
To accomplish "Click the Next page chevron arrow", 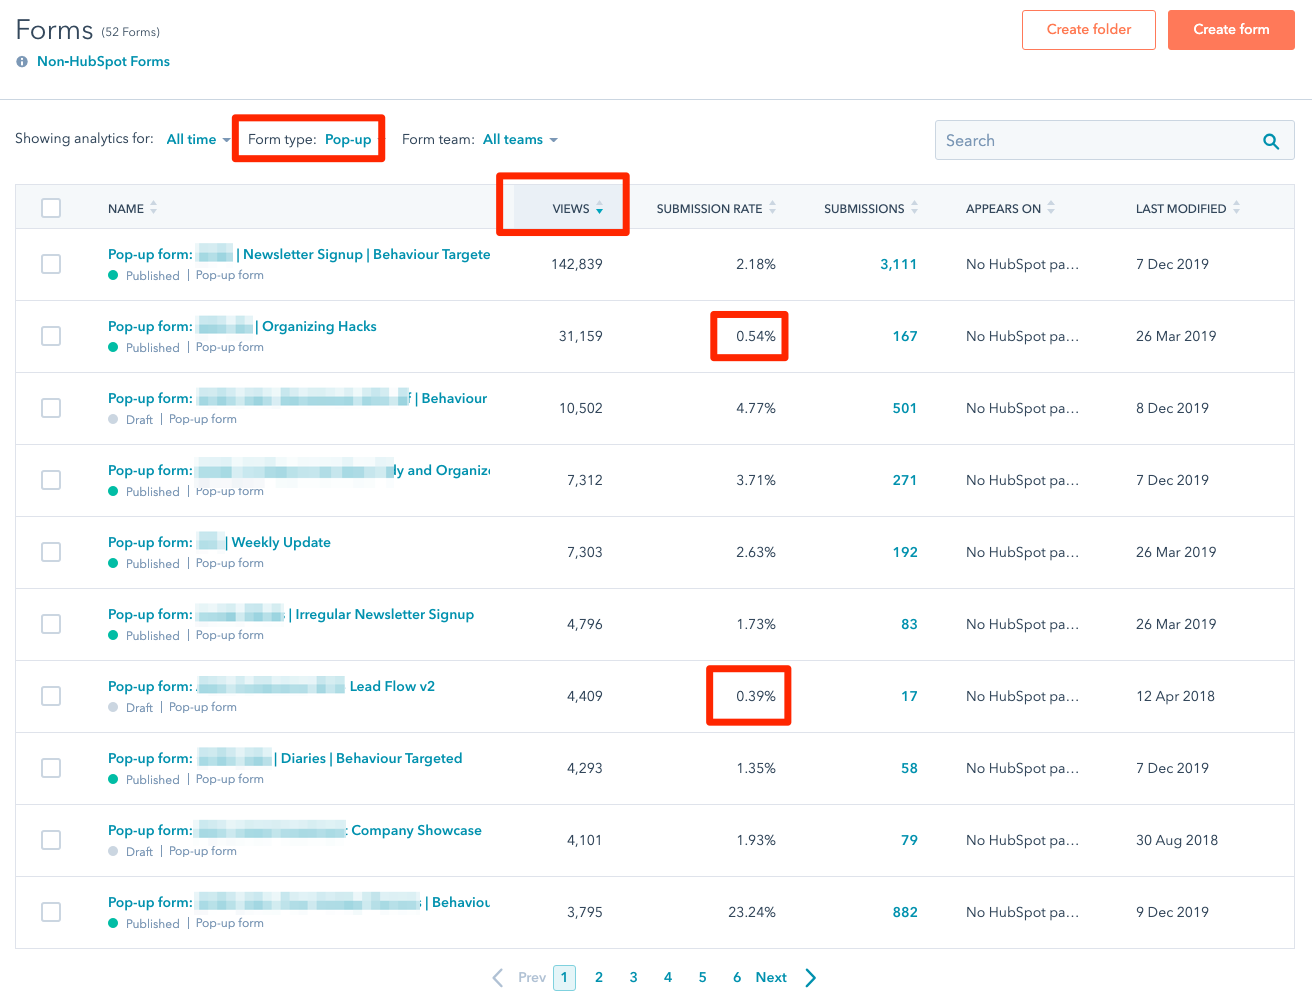I will (x=810, y=977).
